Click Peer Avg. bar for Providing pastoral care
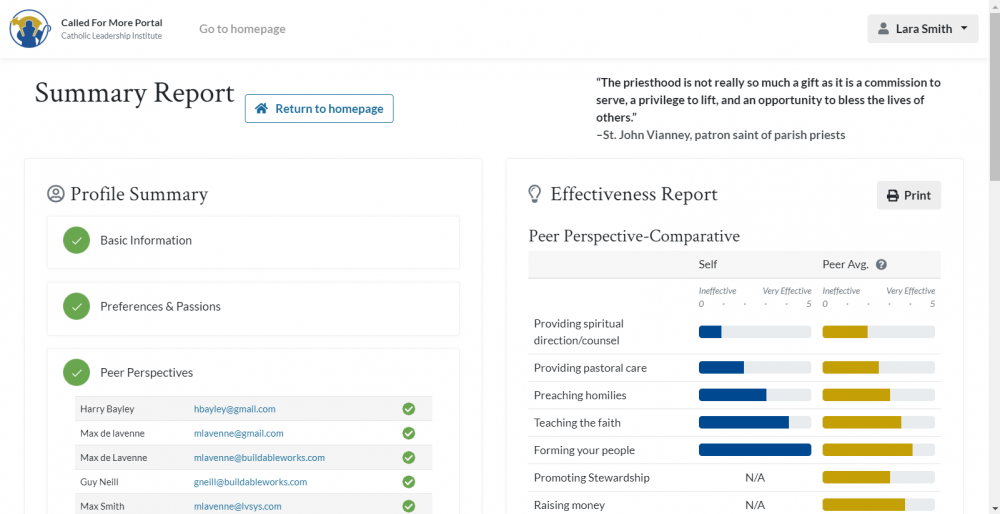 click(x=879, y=367)
